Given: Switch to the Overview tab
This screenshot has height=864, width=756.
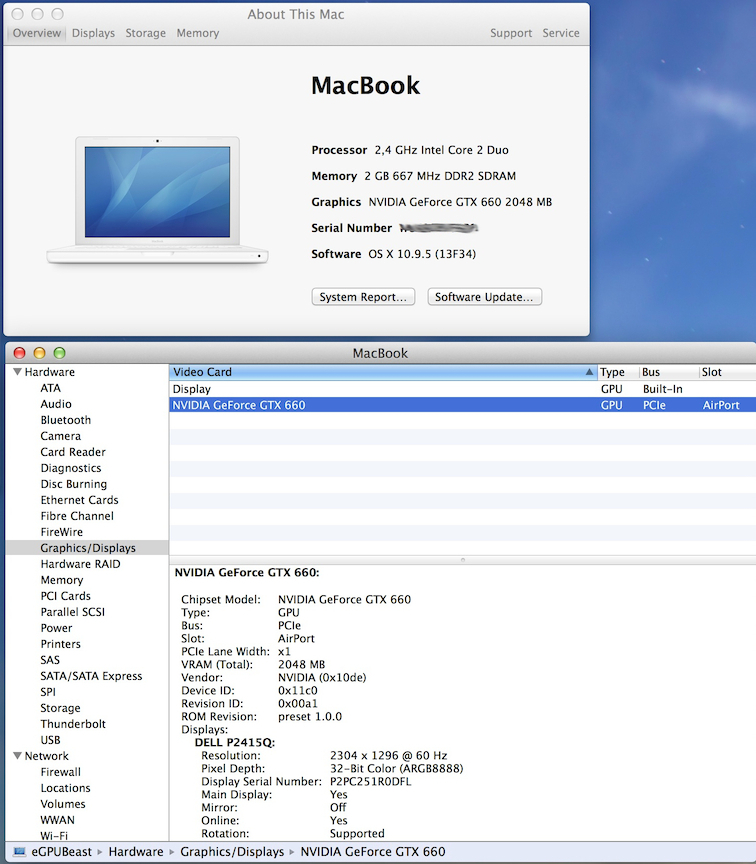Looking at the screenshot, I should click(36, 33).
